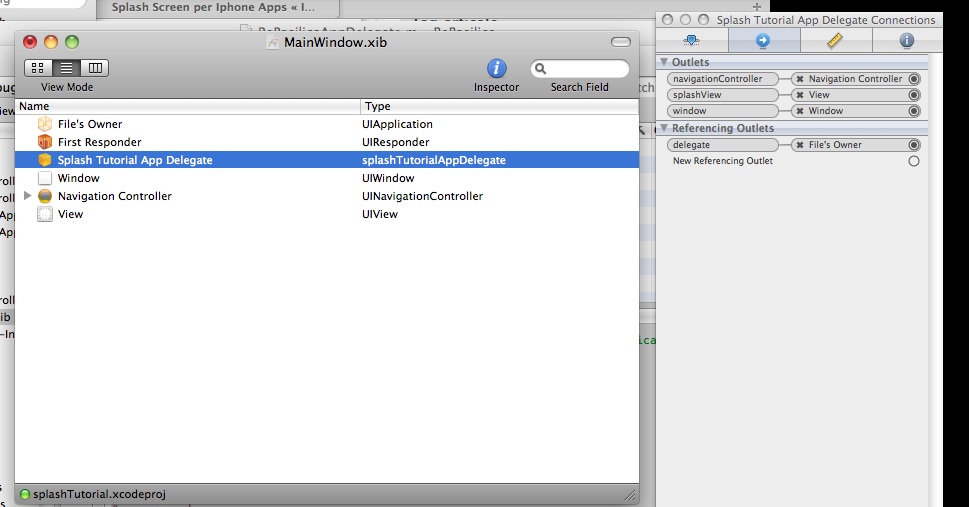
Task: Collapse the Outlets section
Action: point(664,63)
